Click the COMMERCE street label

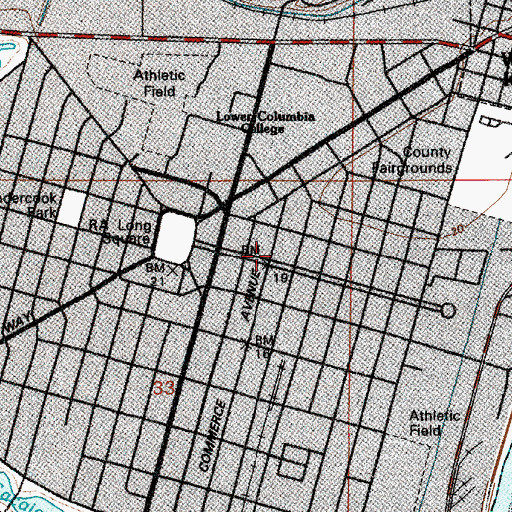click(212, 436)
